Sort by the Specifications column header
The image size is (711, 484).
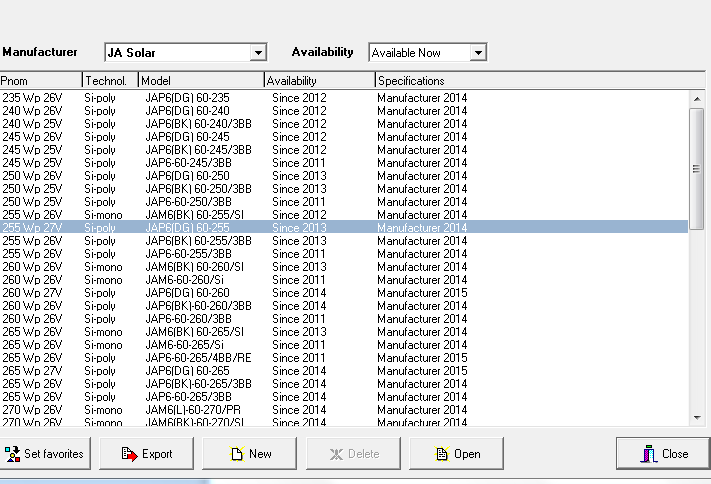pyautogui.click(x=540, y=81)
